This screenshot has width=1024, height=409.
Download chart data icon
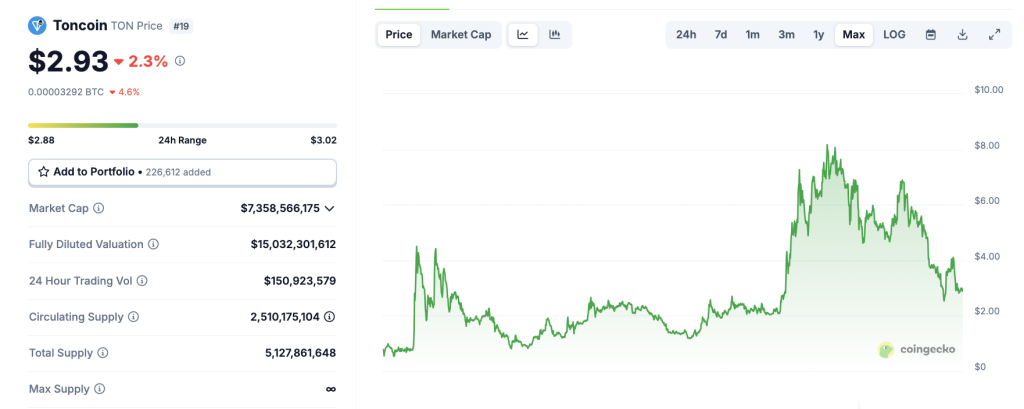tap(962, 35)
